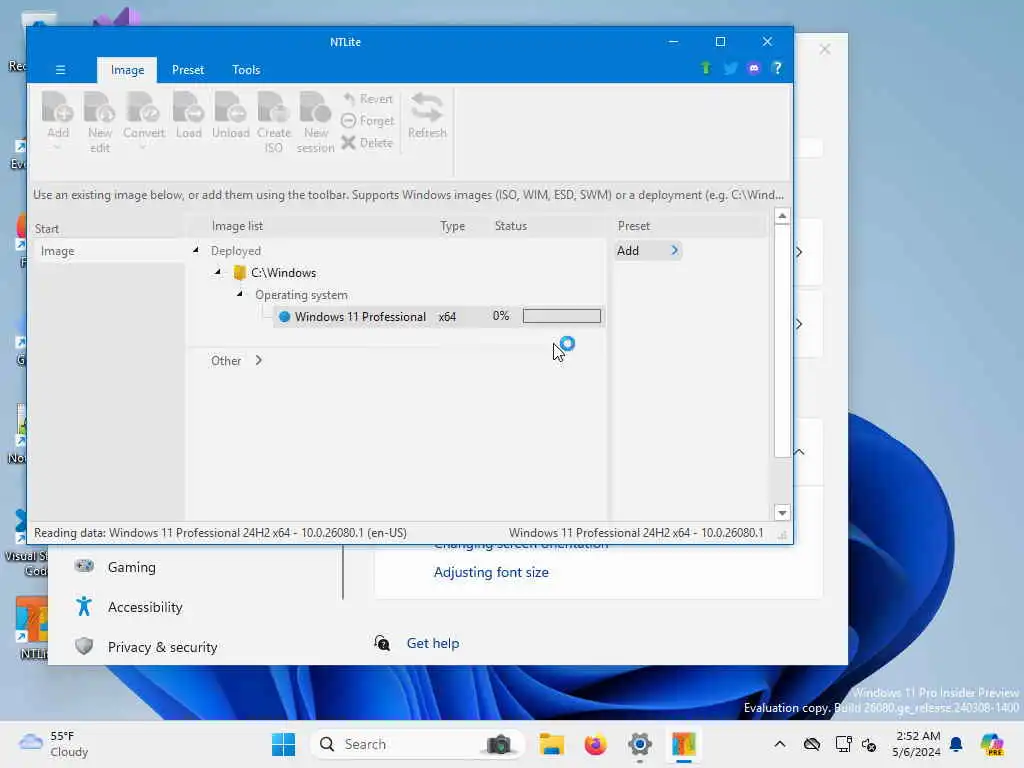
Task: Open Firefox from the taskbar
Action: click(x=596, y=744)
